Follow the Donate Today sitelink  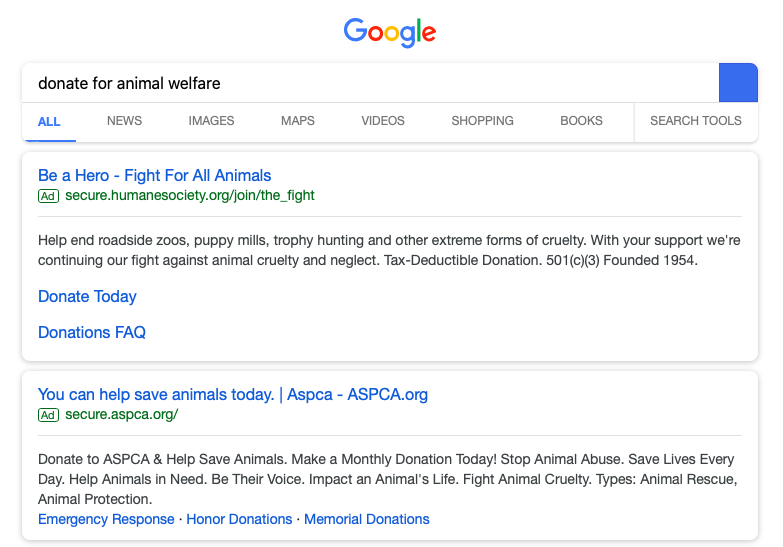point(87,296)
